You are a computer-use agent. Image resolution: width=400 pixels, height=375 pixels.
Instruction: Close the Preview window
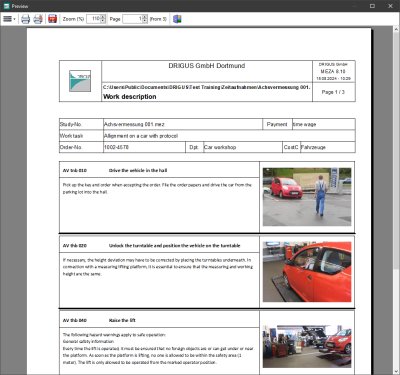(x=390, y=6)
